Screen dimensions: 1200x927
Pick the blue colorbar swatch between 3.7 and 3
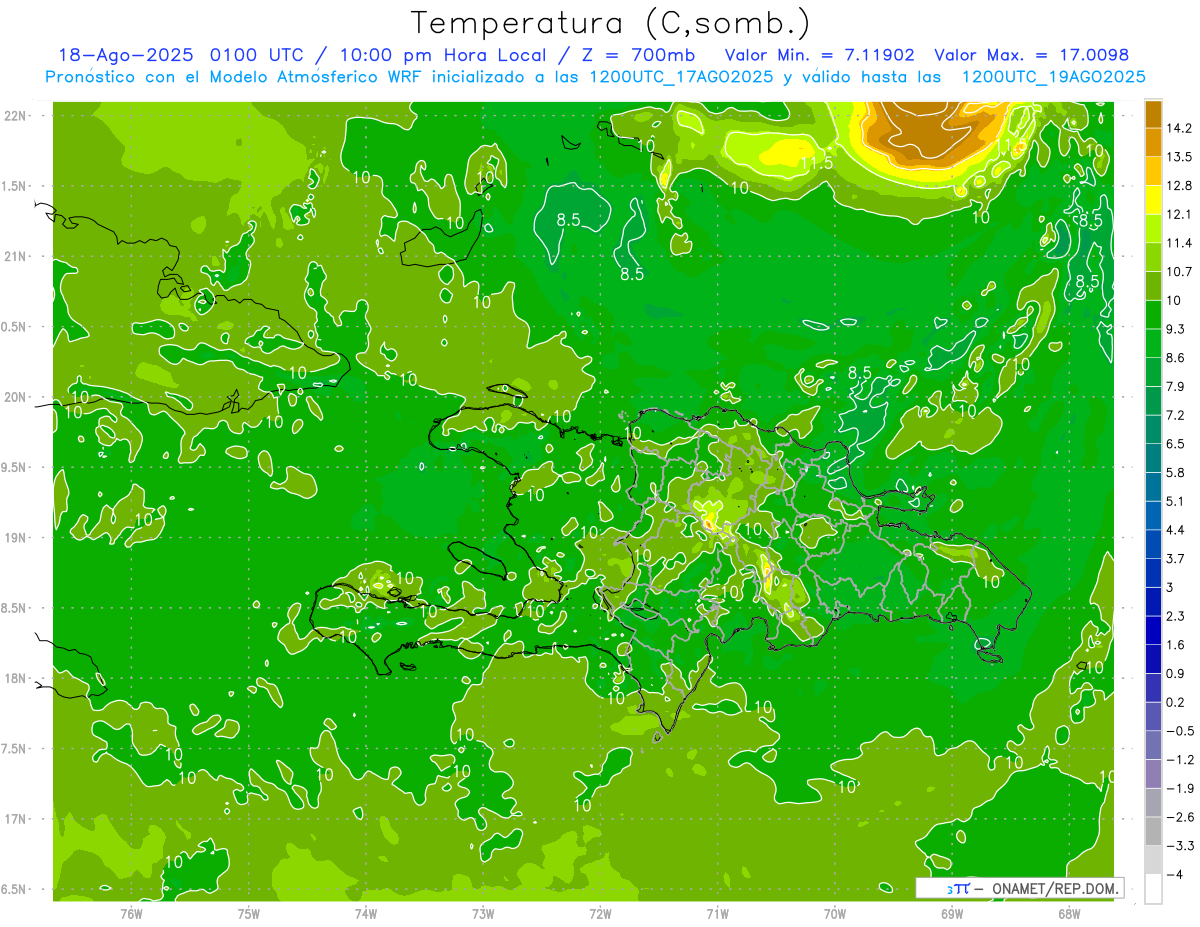[1153, 573]
